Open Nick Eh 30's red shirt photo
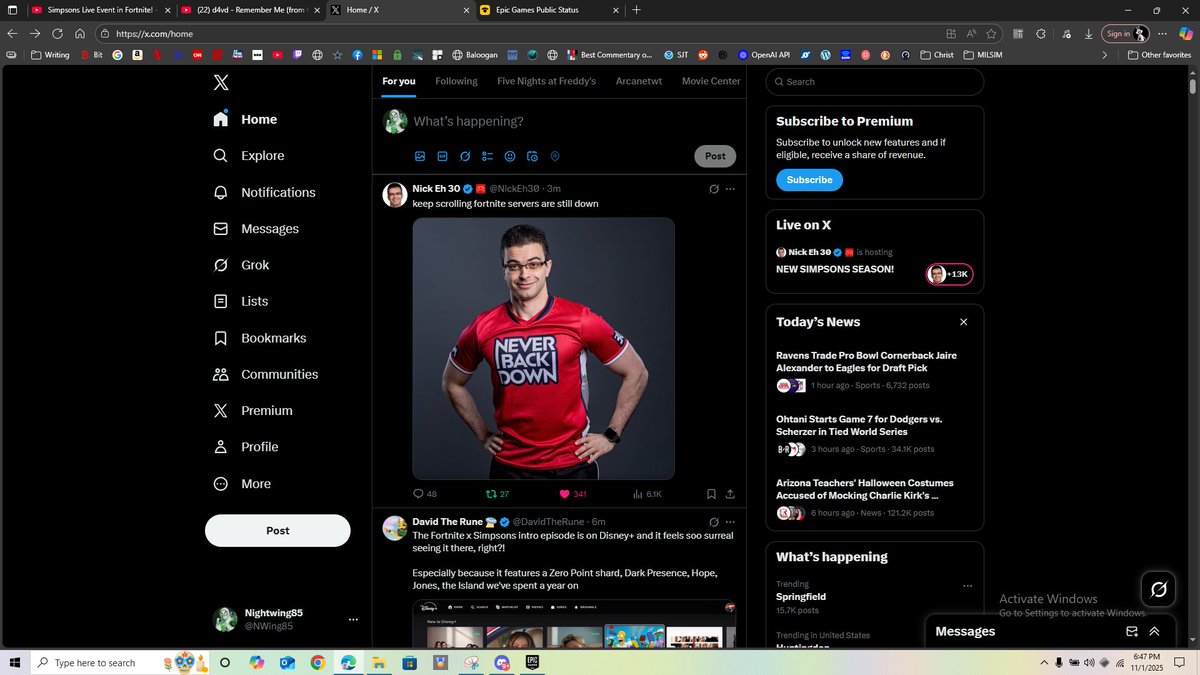 pos(544,348)
